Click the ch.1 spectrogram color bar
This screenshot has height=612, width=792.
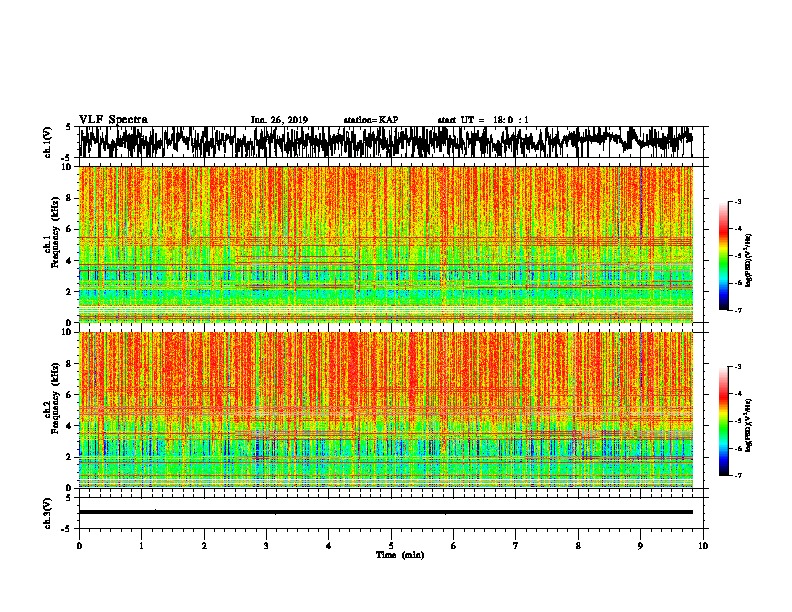point(723,255)
